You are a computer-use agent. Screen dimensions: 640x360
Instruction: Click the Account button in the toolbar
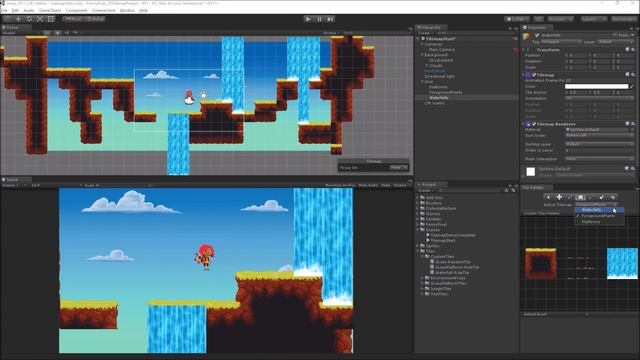point(560,19)
